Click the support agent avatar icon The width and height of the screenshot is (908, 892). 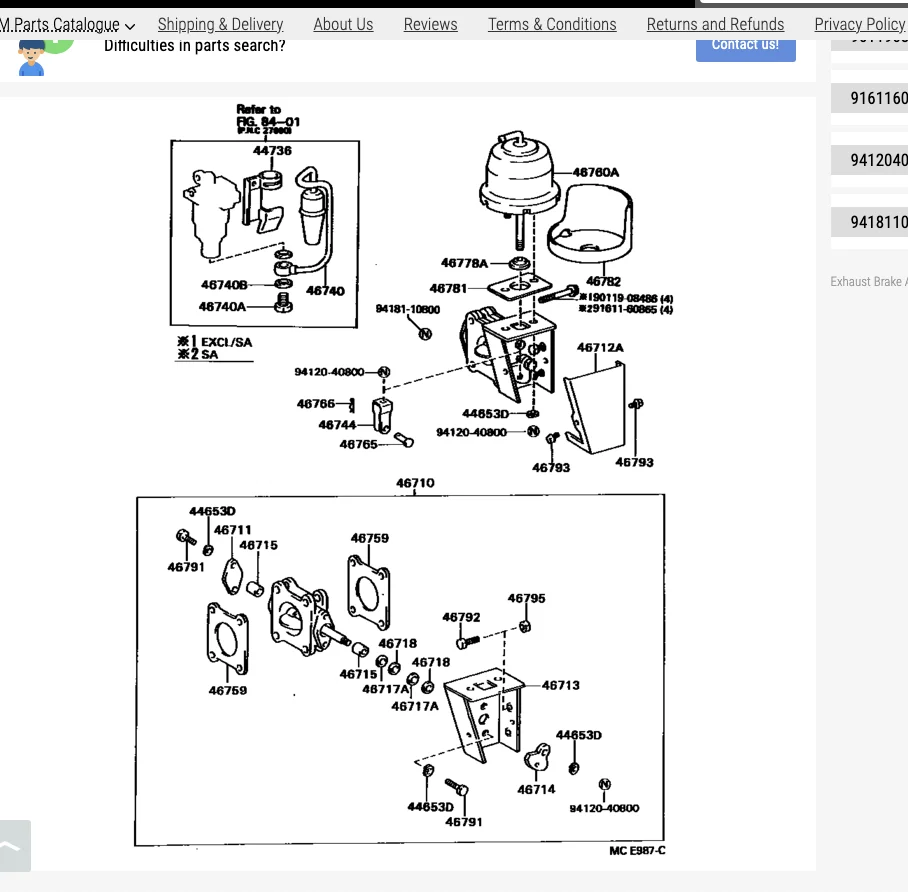[31, 57]
